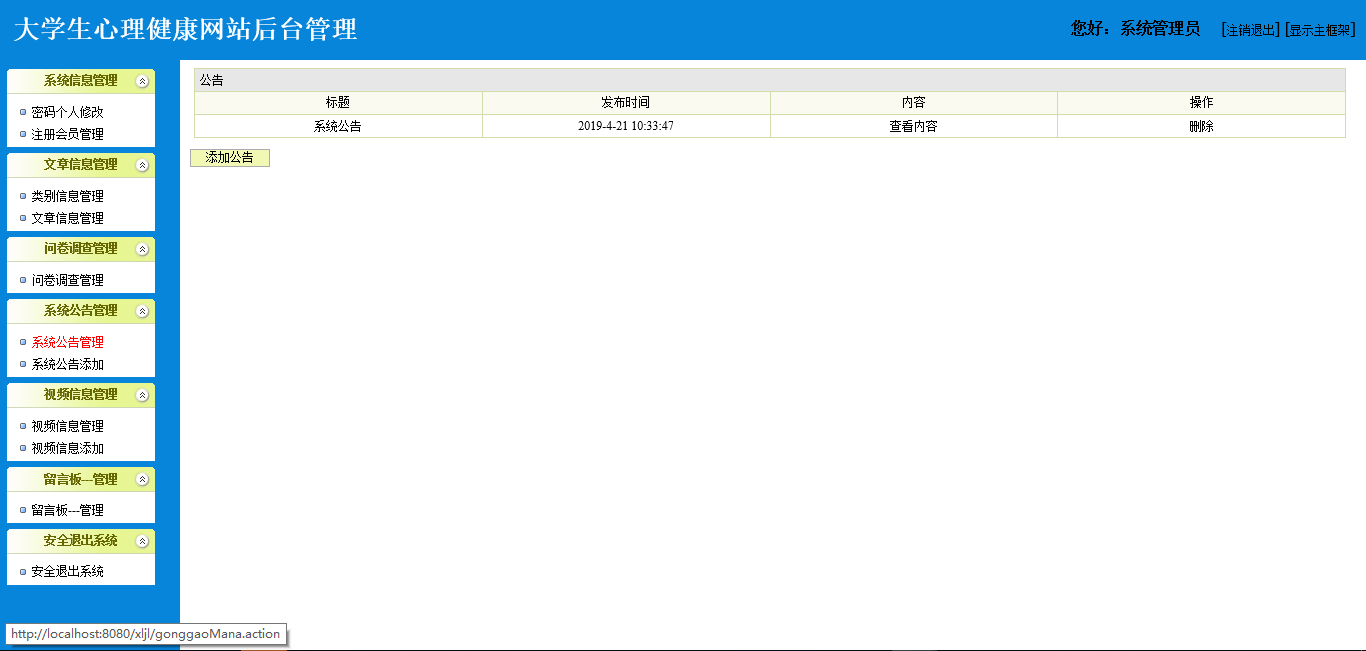Click bullet icon beside 留言板---管理 link

pyautogui.click(x=23, y=510)
